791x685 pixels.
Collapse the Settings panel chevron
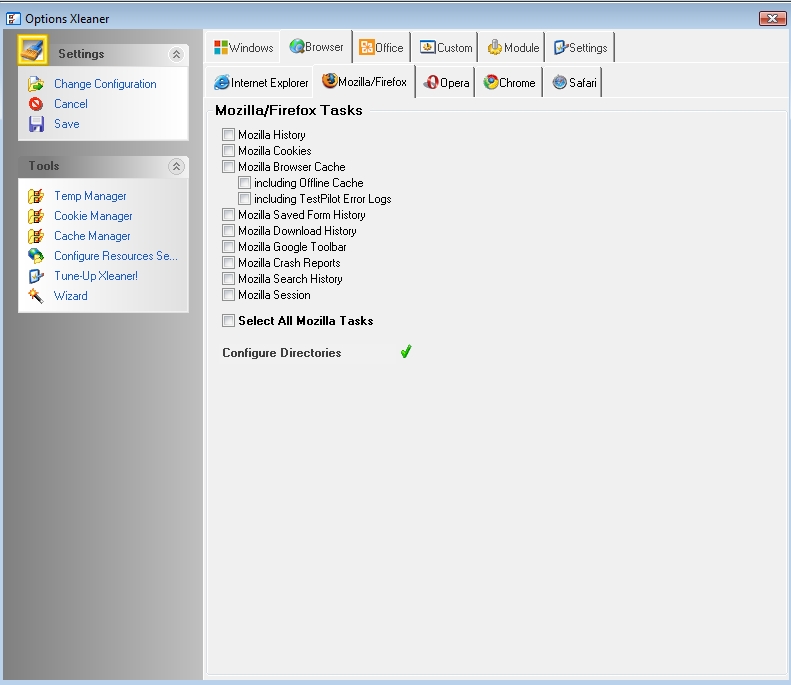(x=176, y=54)
